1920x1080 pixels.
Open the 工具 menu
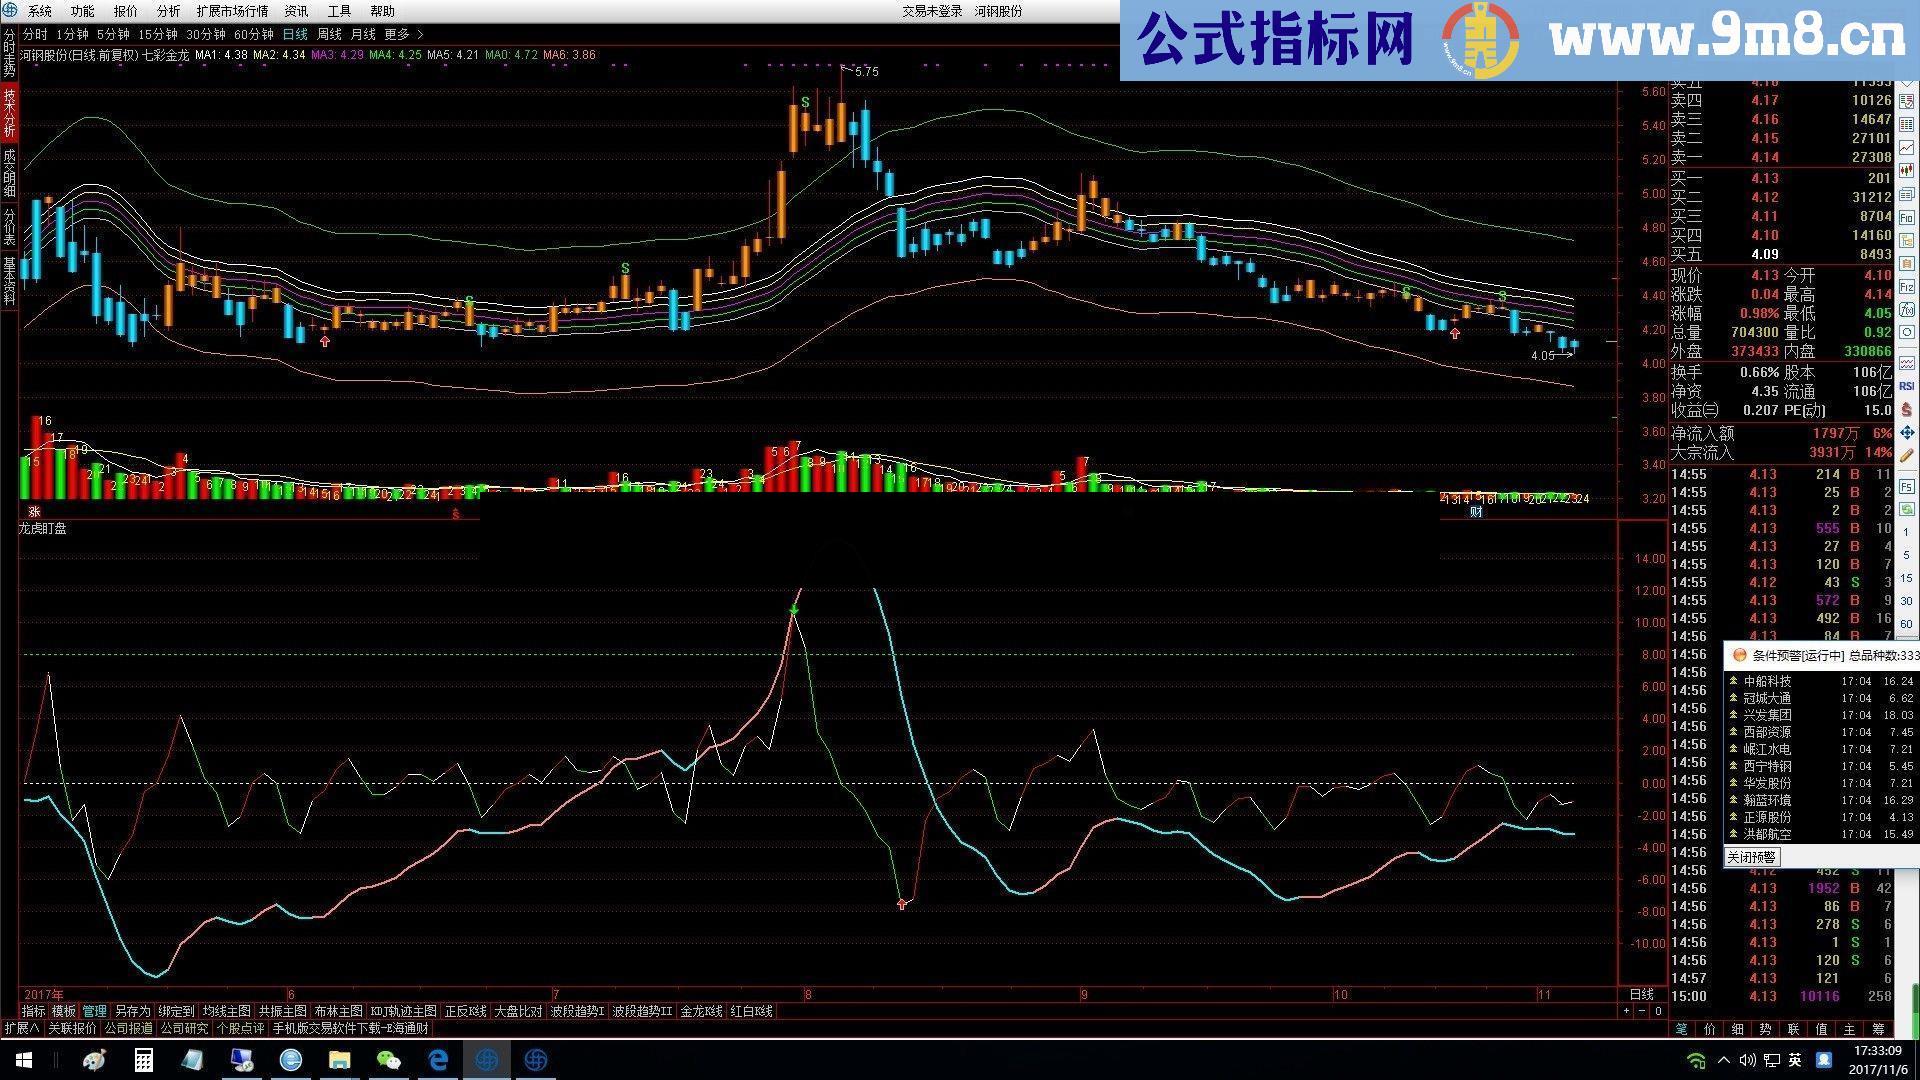pos(339,11)
